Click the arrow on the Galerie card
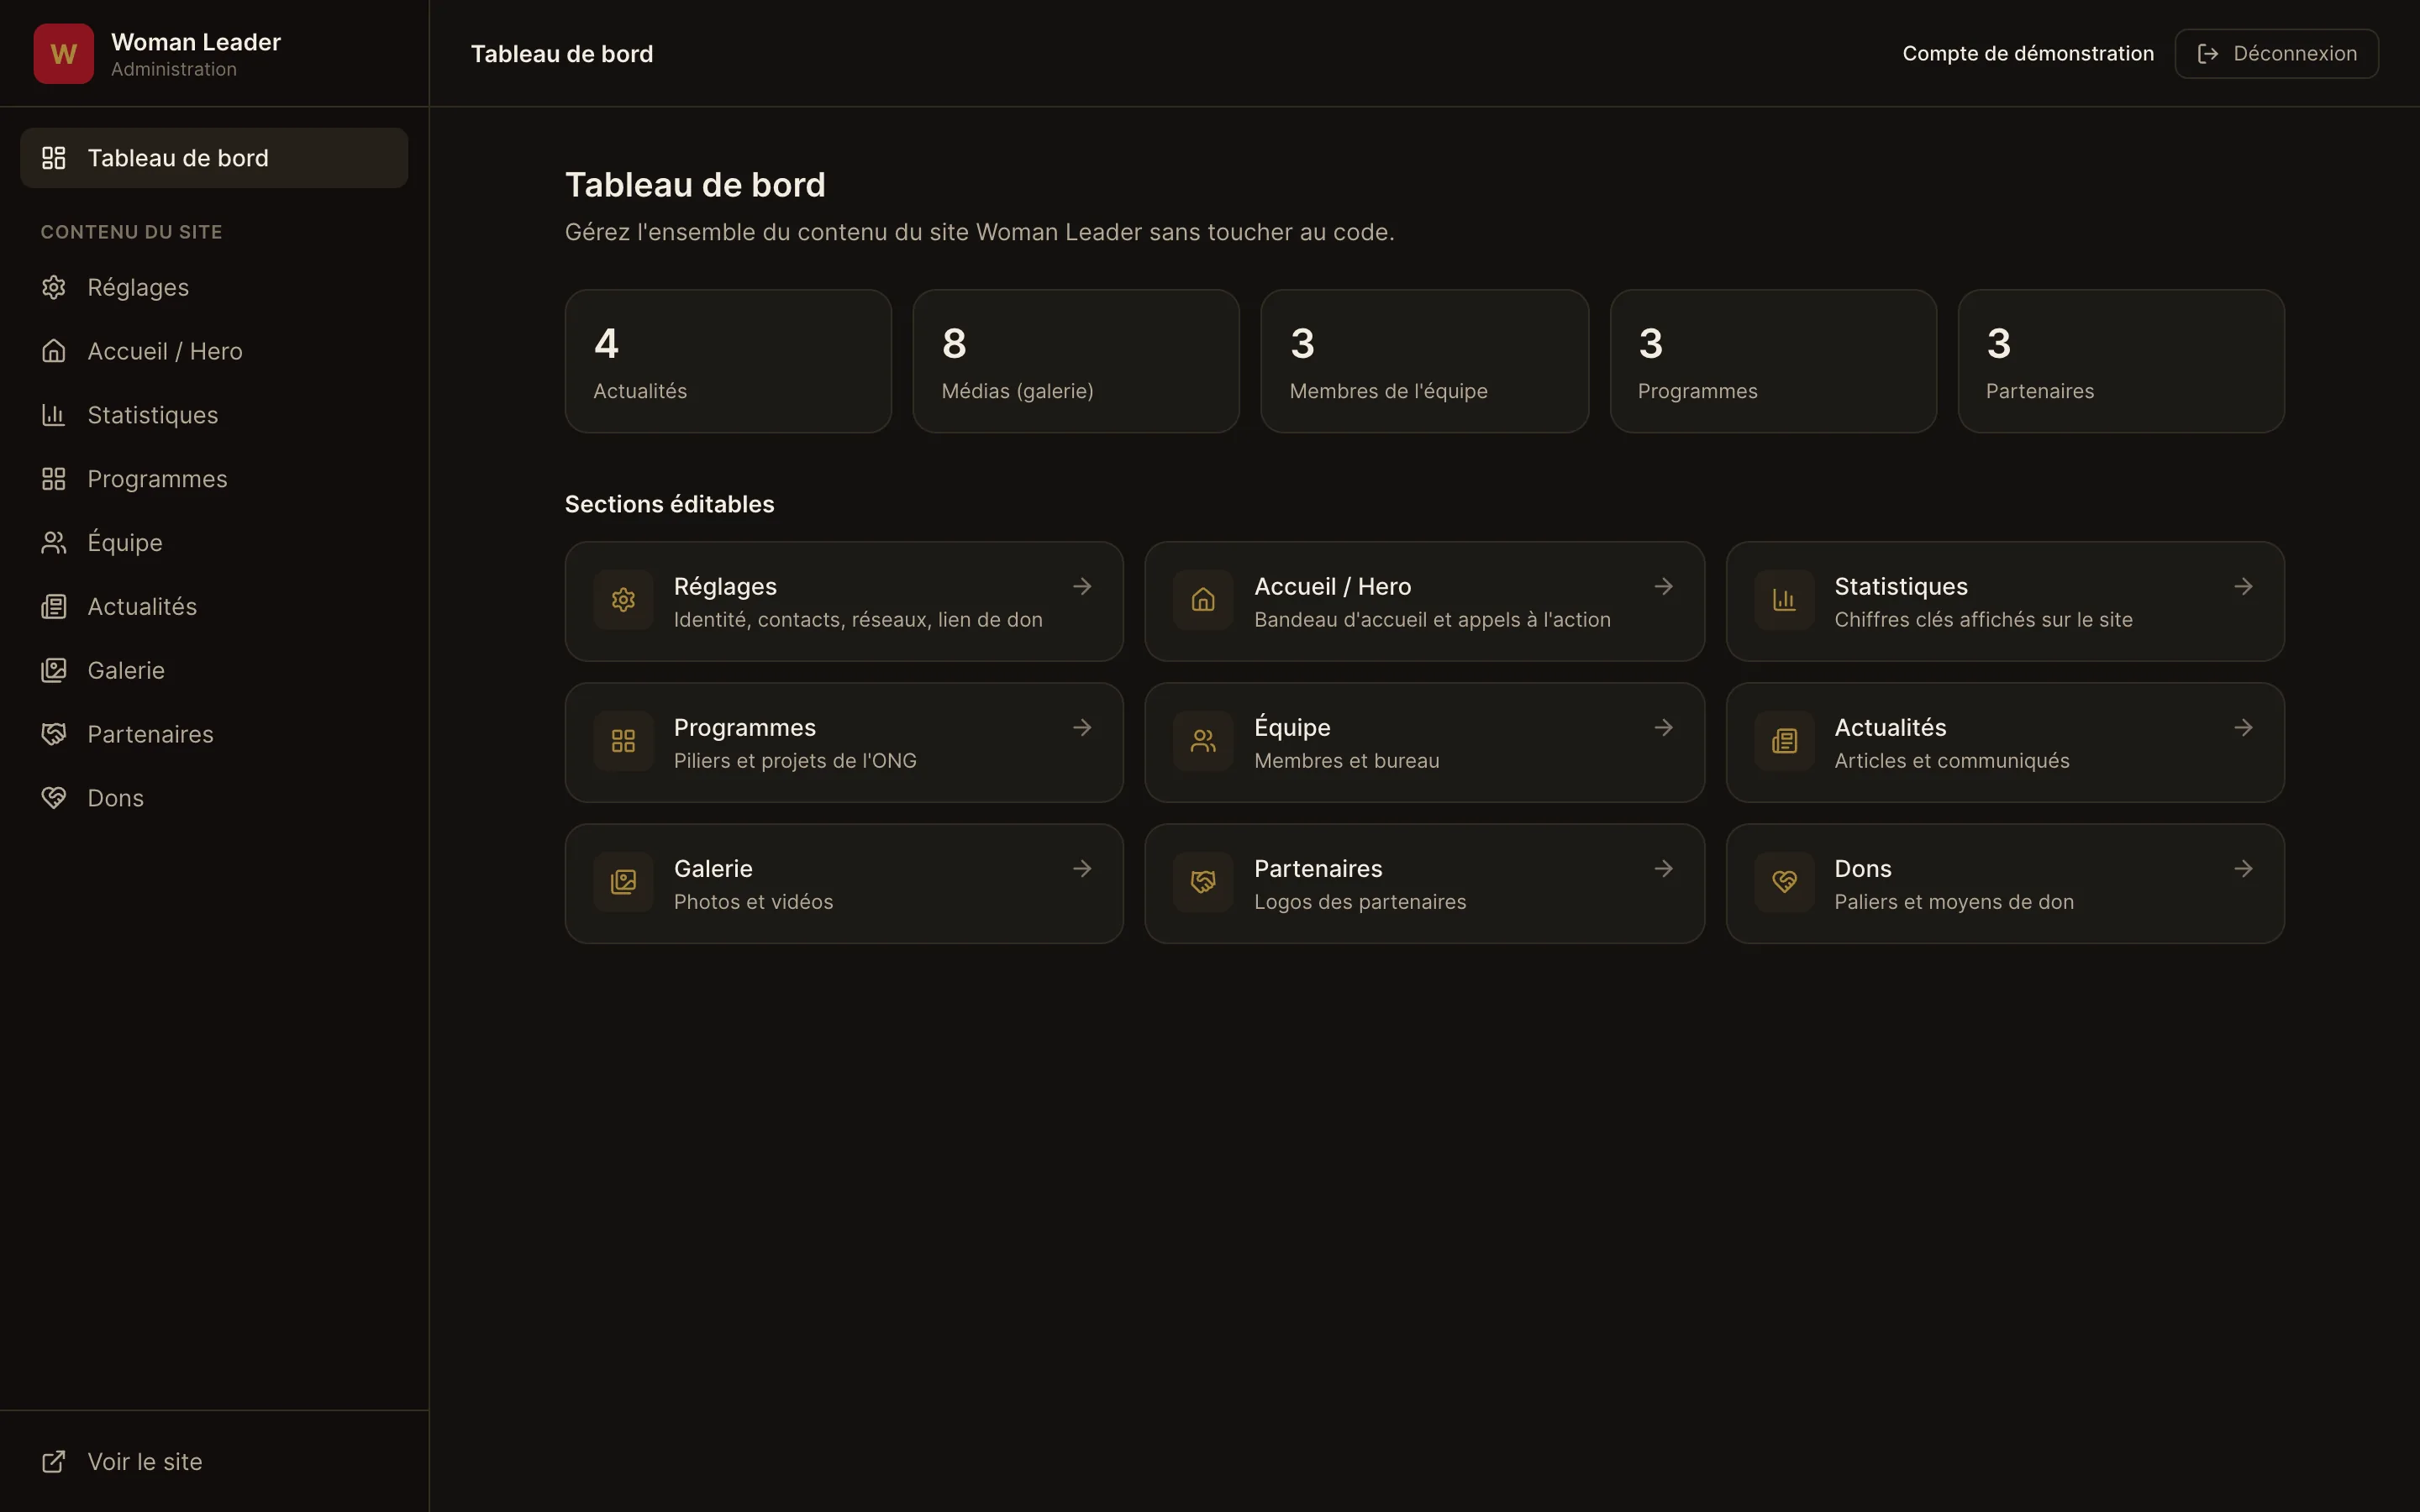 coord(1082,868)
